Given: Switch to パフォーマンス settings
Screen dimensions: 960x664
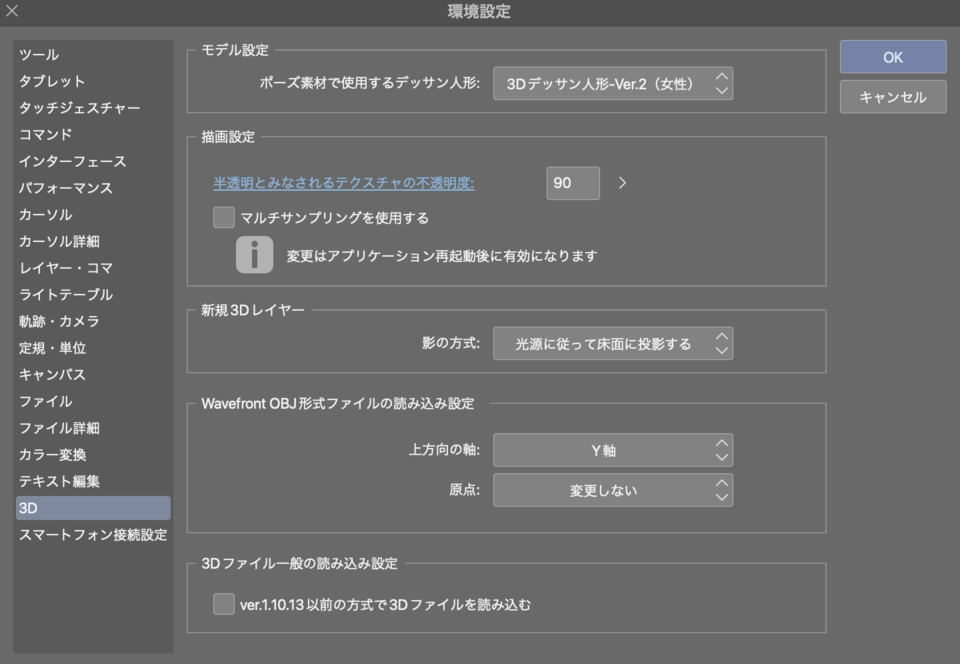Looking at the screenshot, I should pyautogui.click(x=93, y=188).
